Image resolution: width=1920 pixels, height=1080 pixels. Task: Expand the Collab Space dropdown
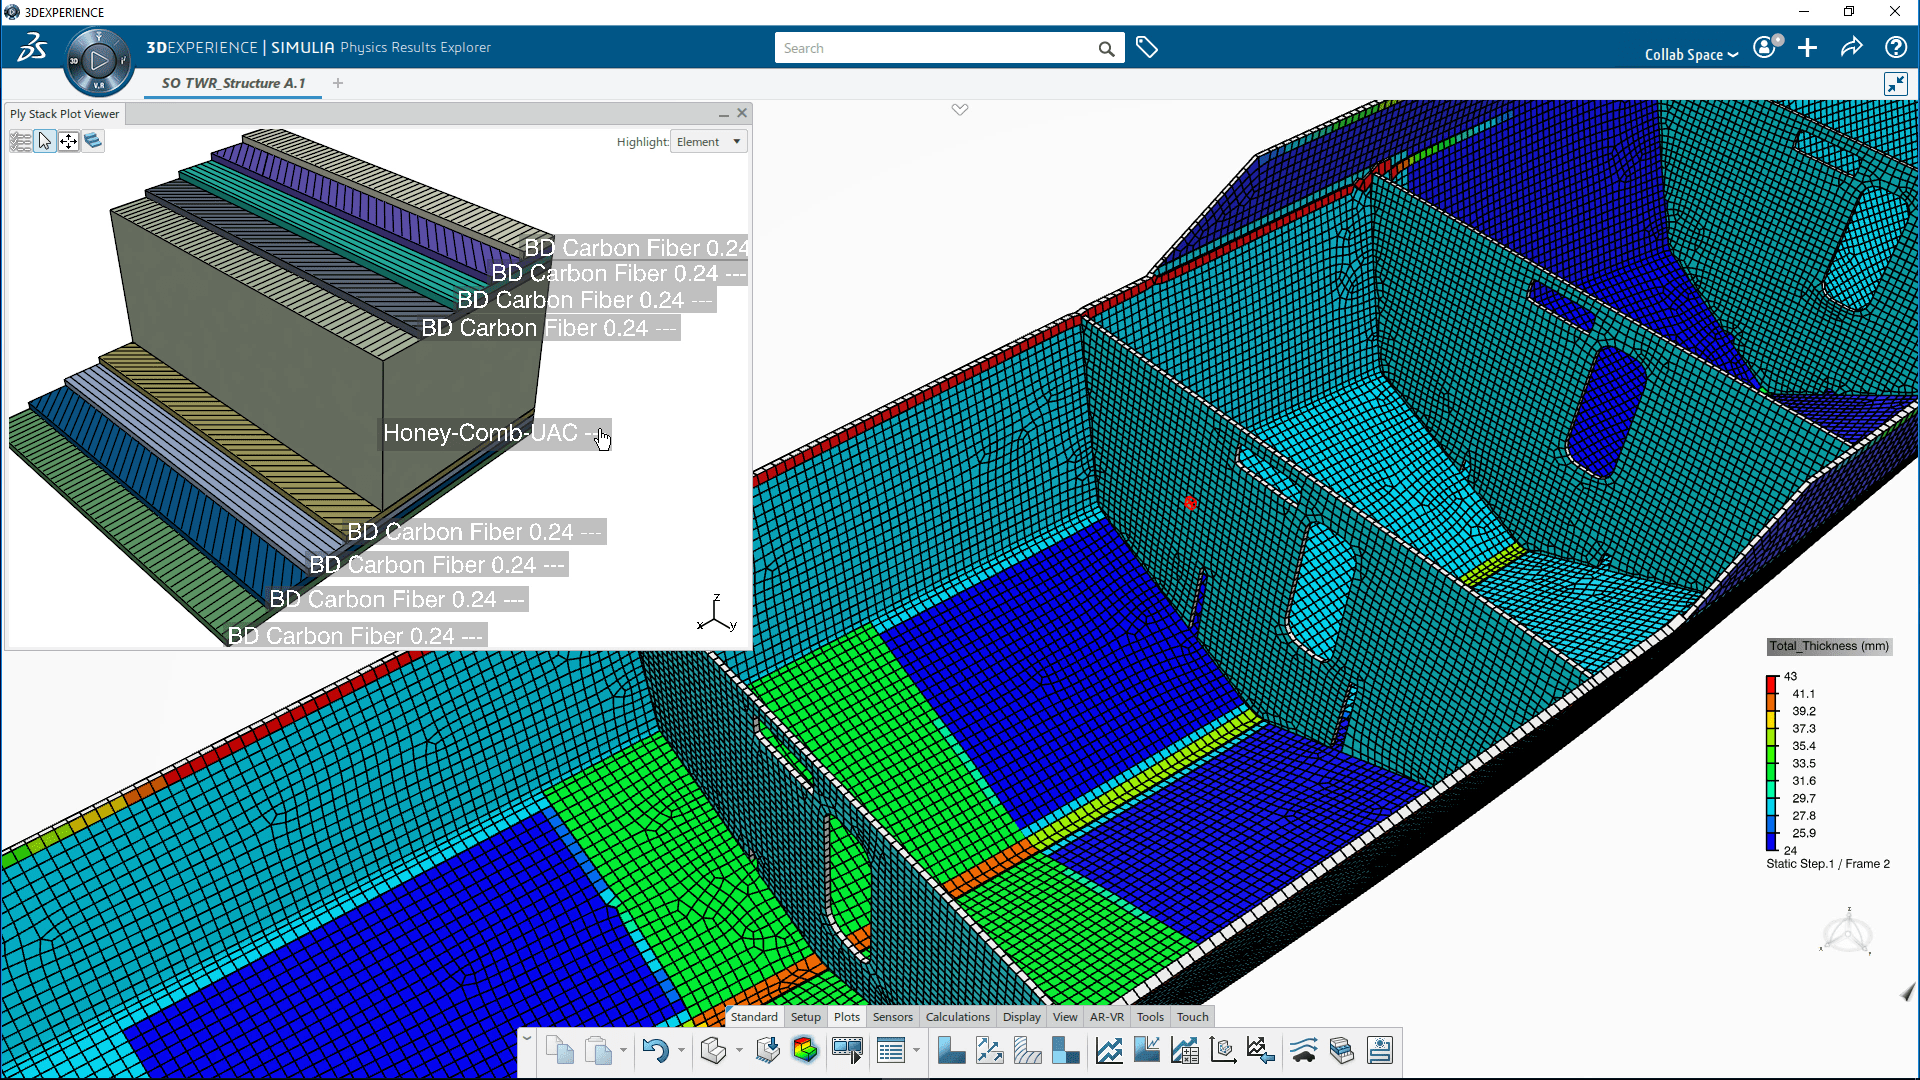click(x=1691, y=54)
